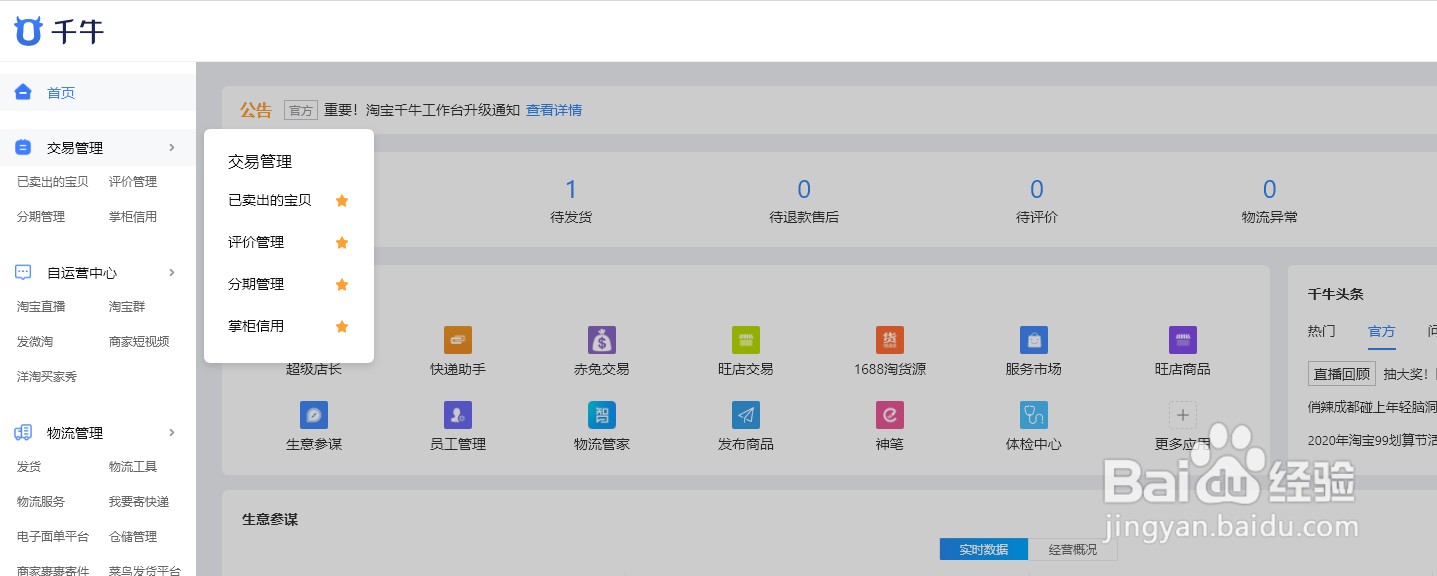Open 商家短视频 in the sidebar
Viewport: 1437px width, 576px height.
pos(139,342)
